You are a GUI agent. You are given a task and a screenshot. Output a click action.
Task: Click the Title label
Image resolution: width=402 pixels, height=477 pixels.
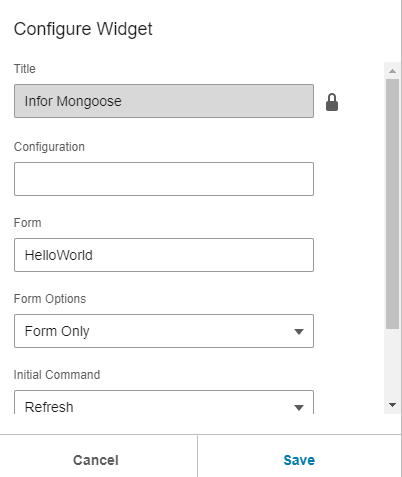[24, 69]
